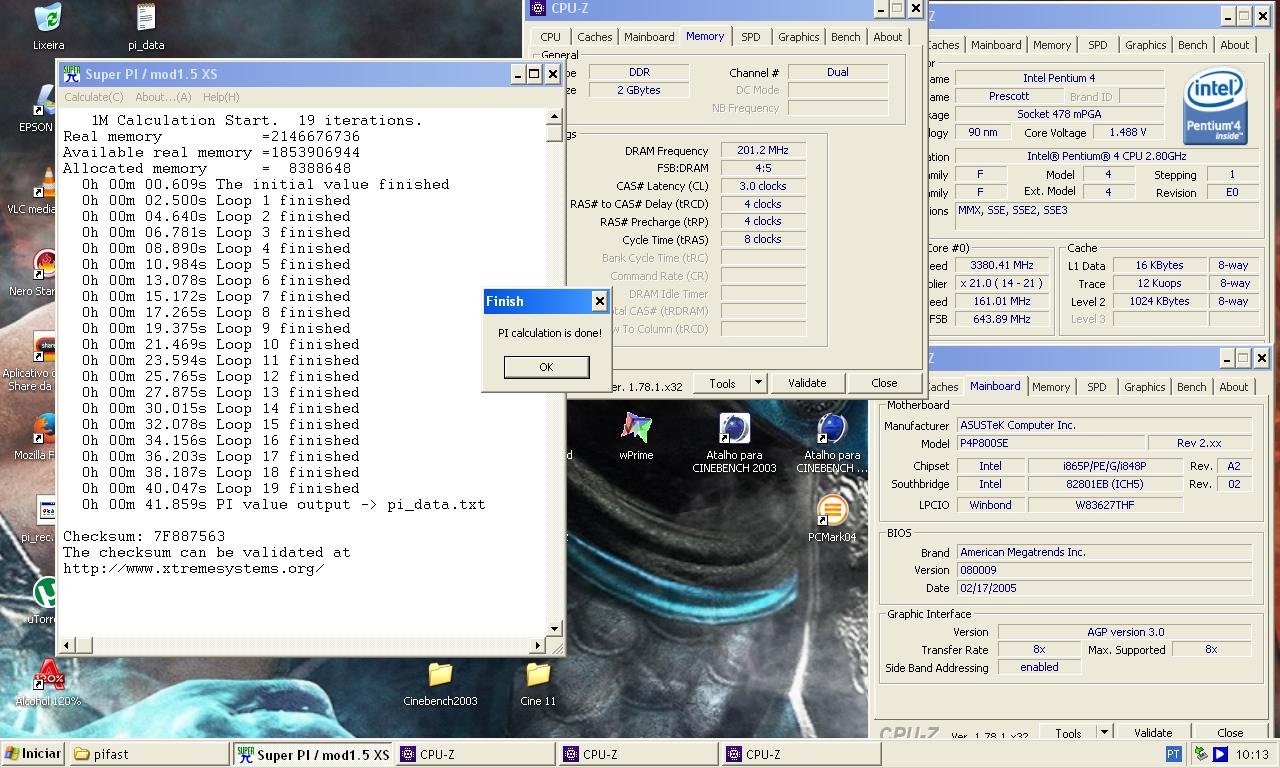Open the Iniciar start menu
Screen dimensions: 1280x768
tap(33, 754)
